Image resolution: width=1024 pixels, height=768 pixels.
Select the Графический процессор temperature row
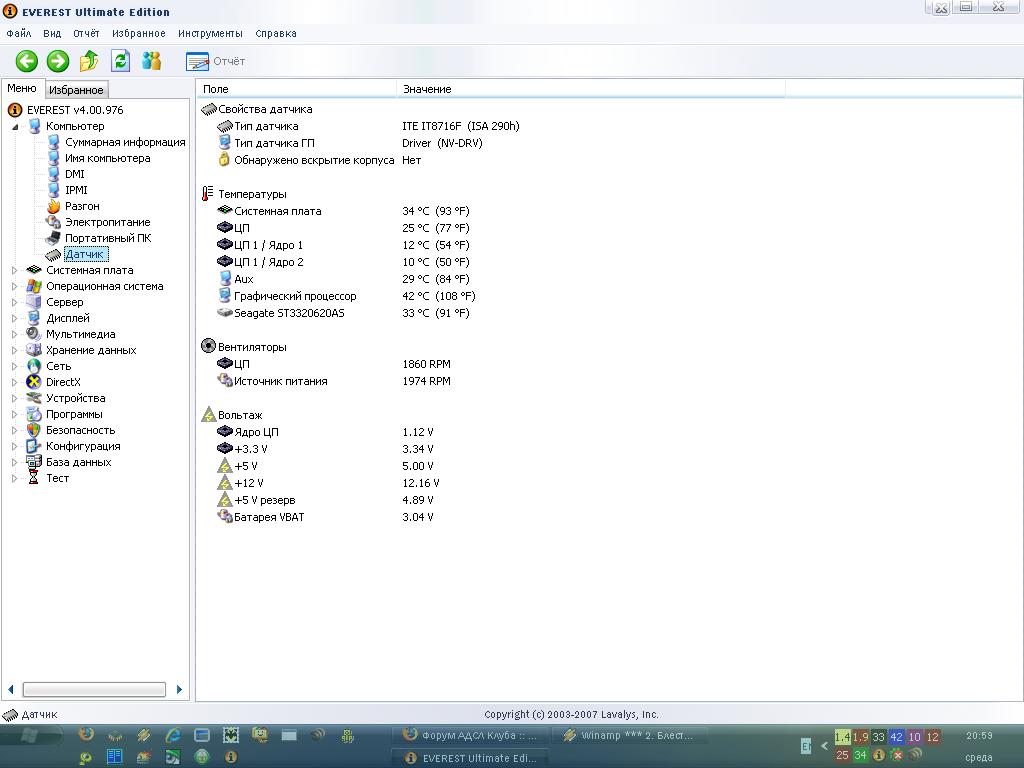tap(346, 296)
